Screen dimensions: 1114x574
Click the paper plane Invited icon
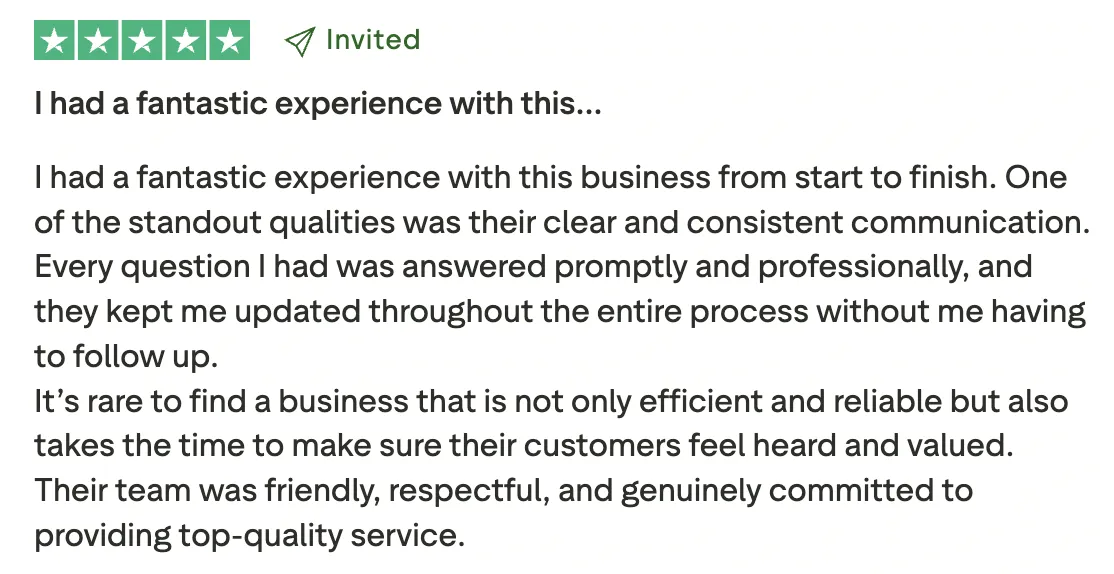point(299,42)
